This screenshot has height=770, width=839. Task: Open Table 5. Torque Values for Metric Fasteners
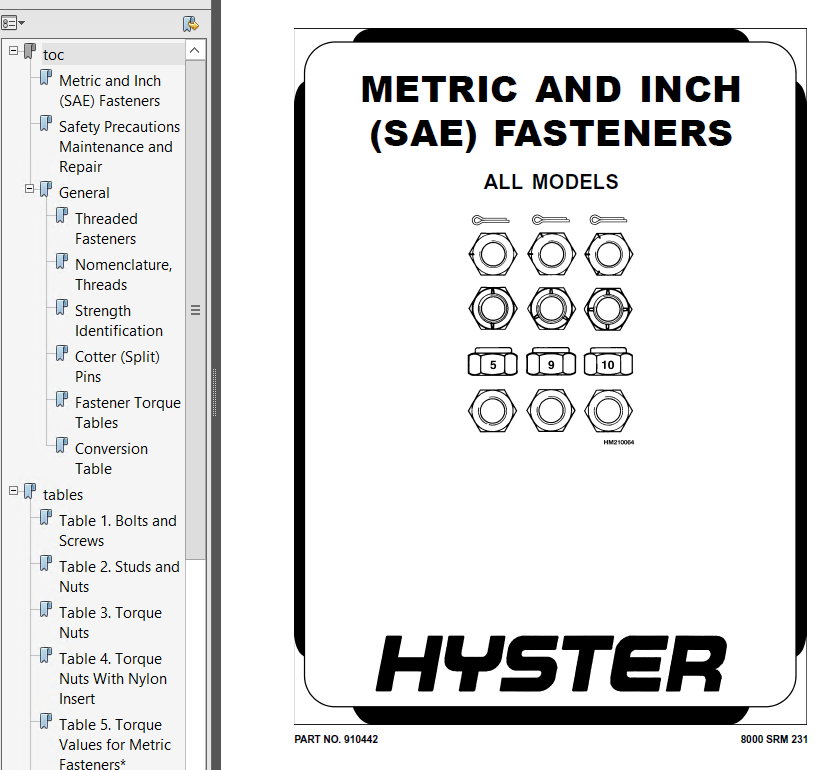click(x=115, y=744)
